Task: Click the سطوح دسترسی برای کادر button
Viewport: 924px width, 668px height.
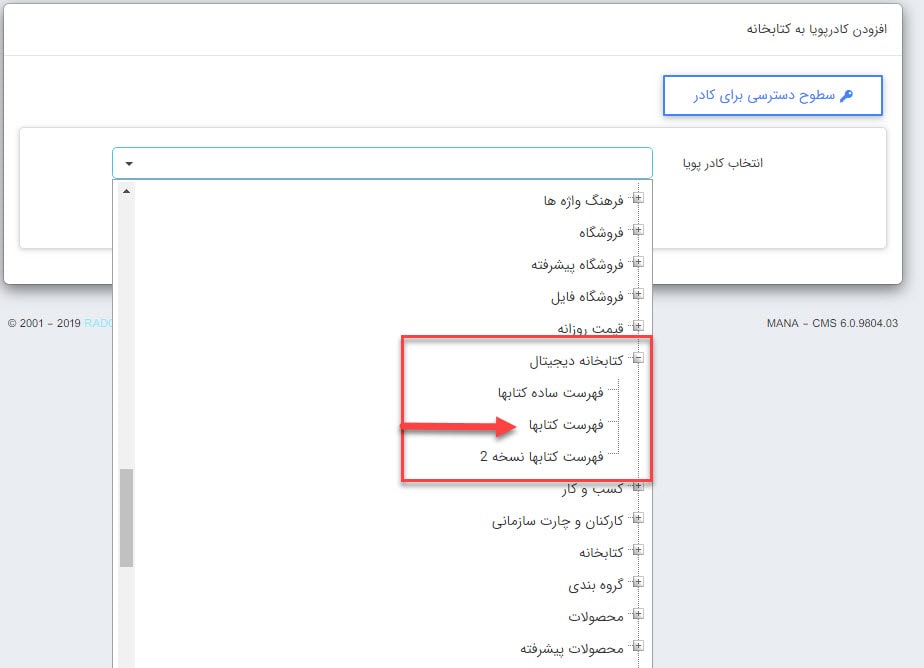Action: coord(772,95)
